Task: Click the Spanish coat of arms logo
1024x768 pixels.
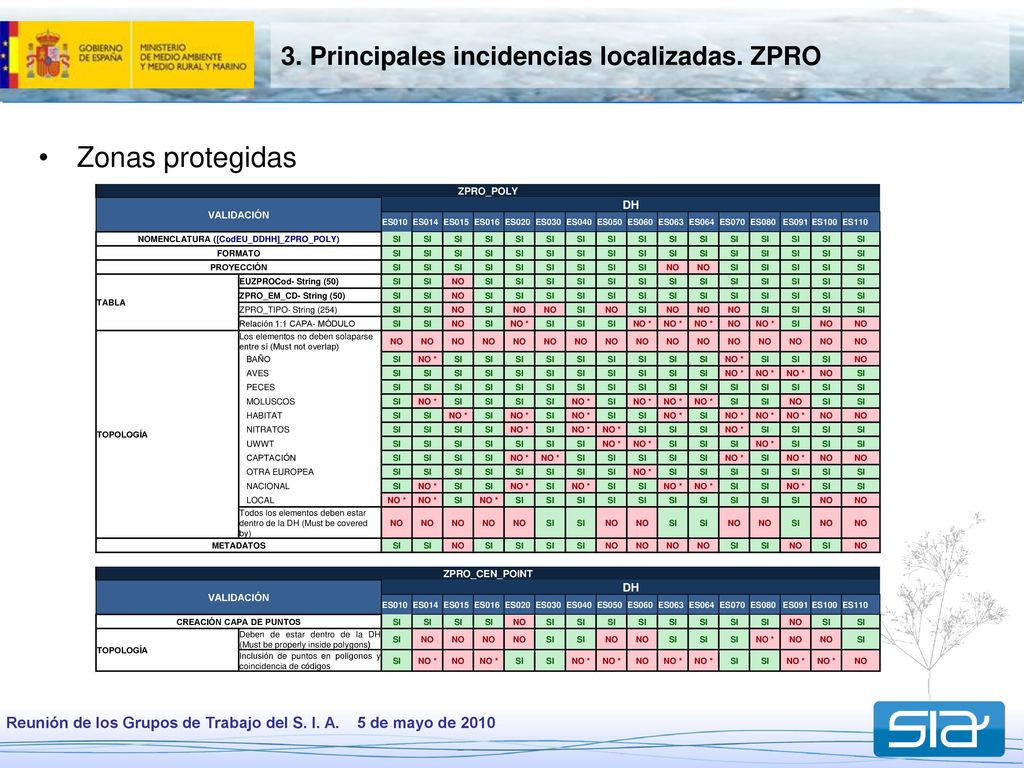Action: coord(48,54)
